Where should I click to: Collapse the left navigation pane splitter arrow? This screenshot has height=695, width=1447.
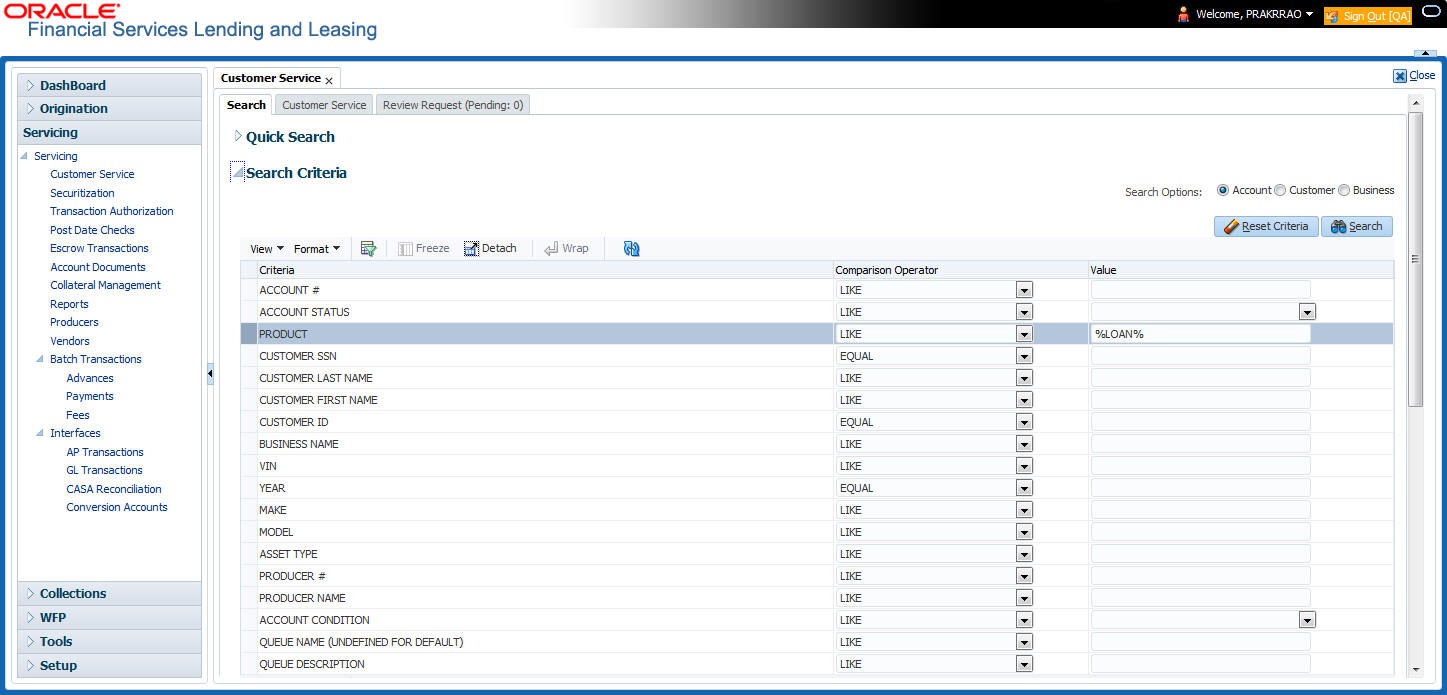[x=210, y=374]
